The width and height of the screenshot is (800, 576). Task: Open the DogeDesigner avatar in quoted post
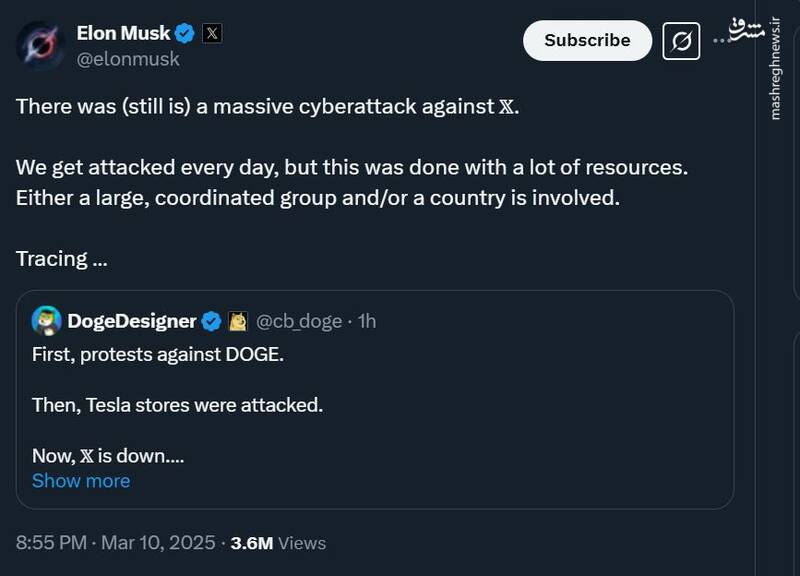click(x=47, y=321)
